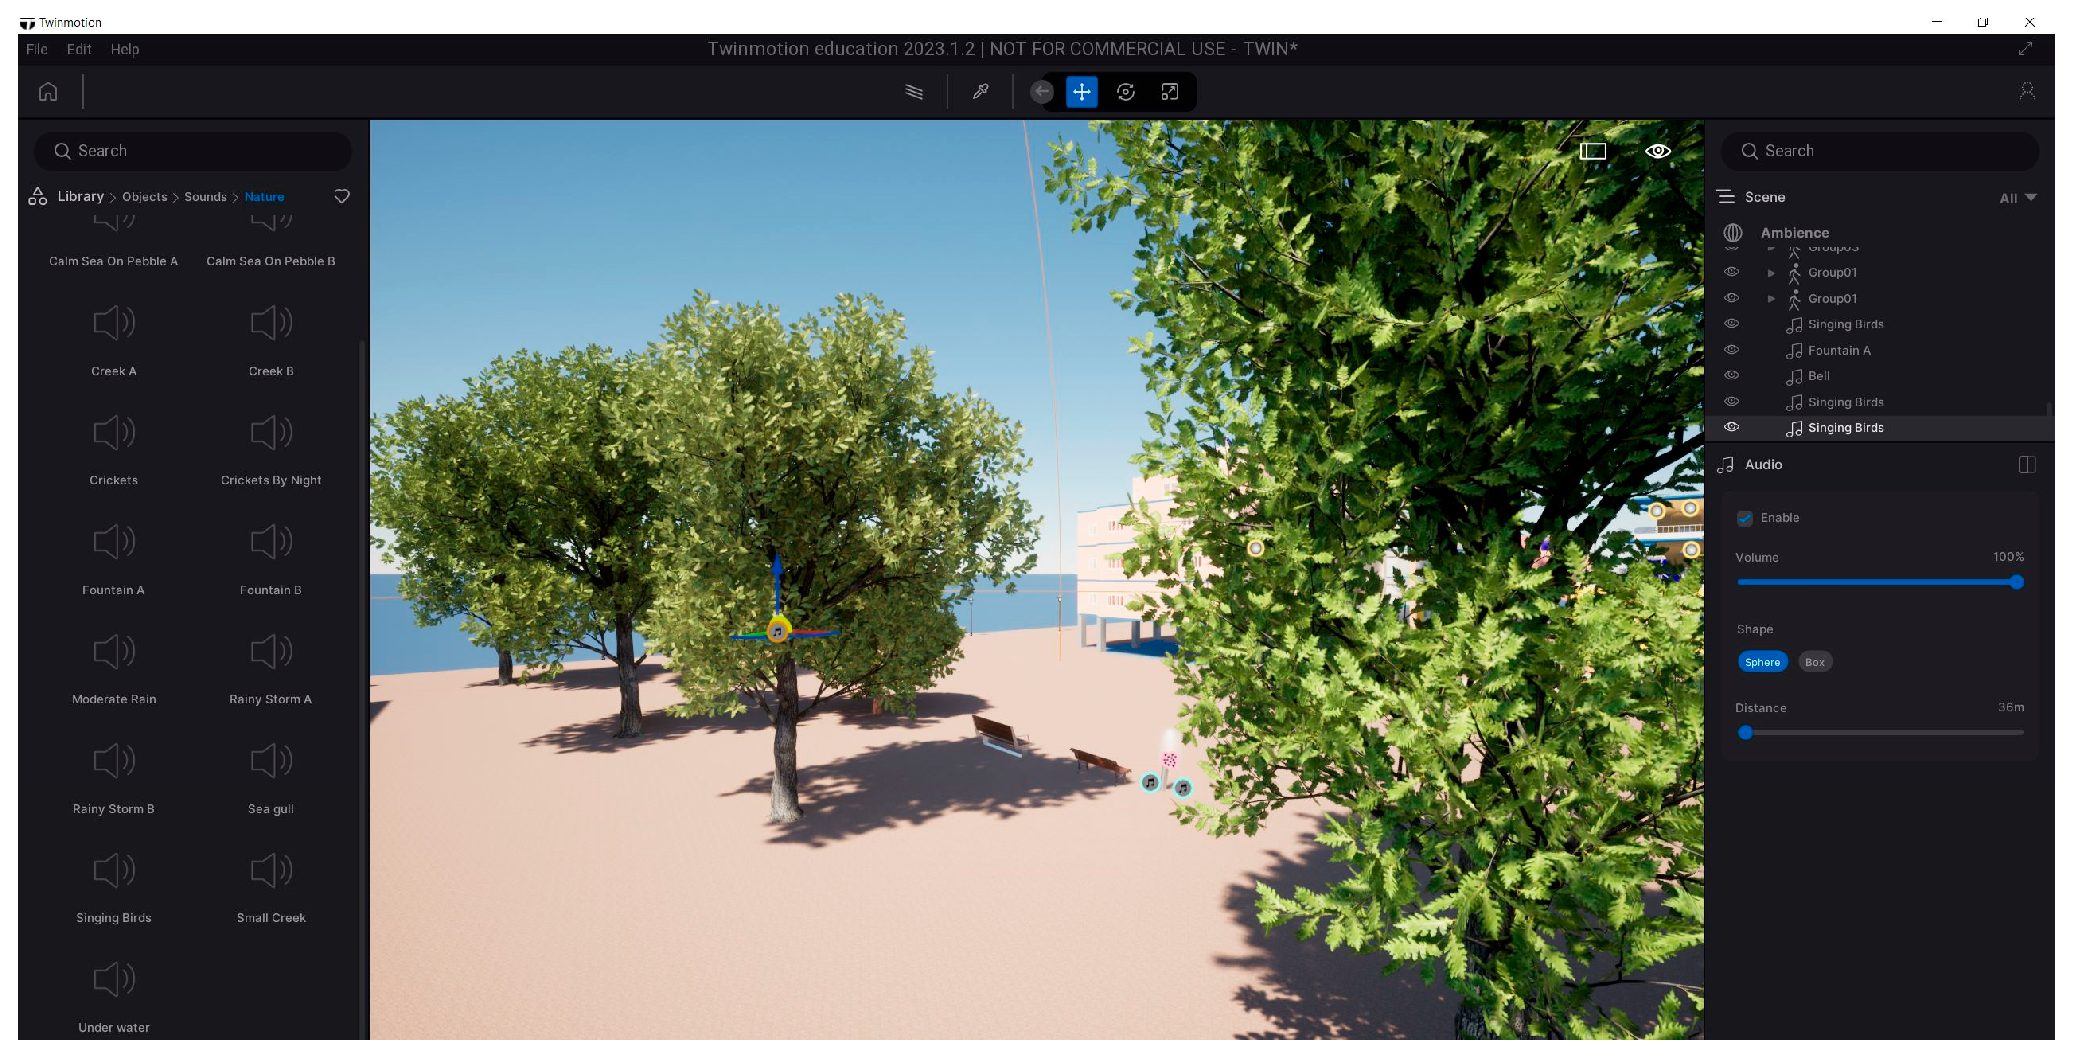
Task: Expand the second Group01 tree item
Action: point(1771,299)
